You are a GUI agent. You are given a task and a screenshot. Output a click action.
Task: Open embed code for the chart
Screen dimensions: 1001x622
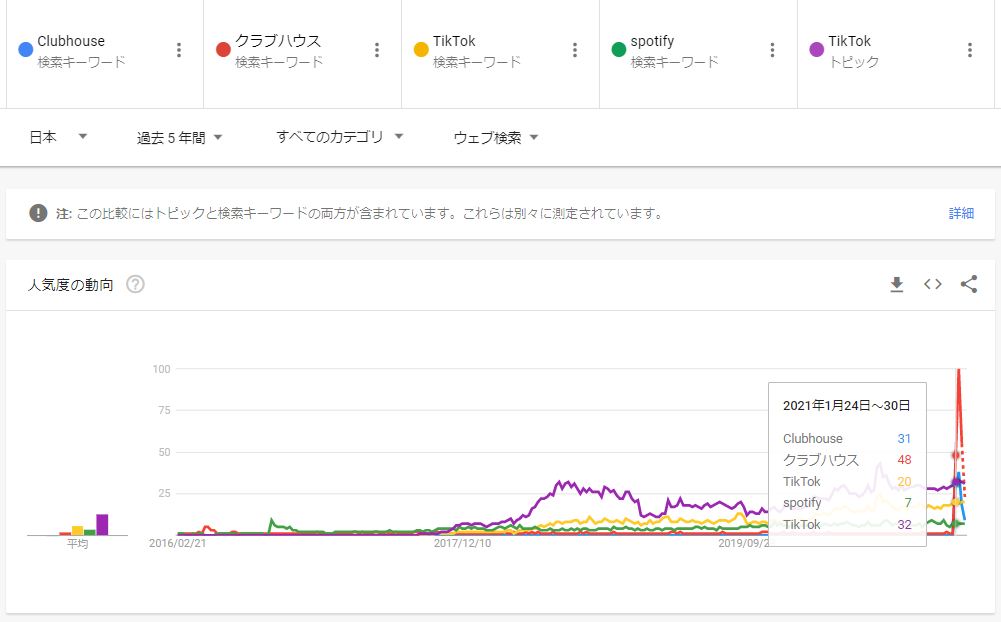point(933,284)
